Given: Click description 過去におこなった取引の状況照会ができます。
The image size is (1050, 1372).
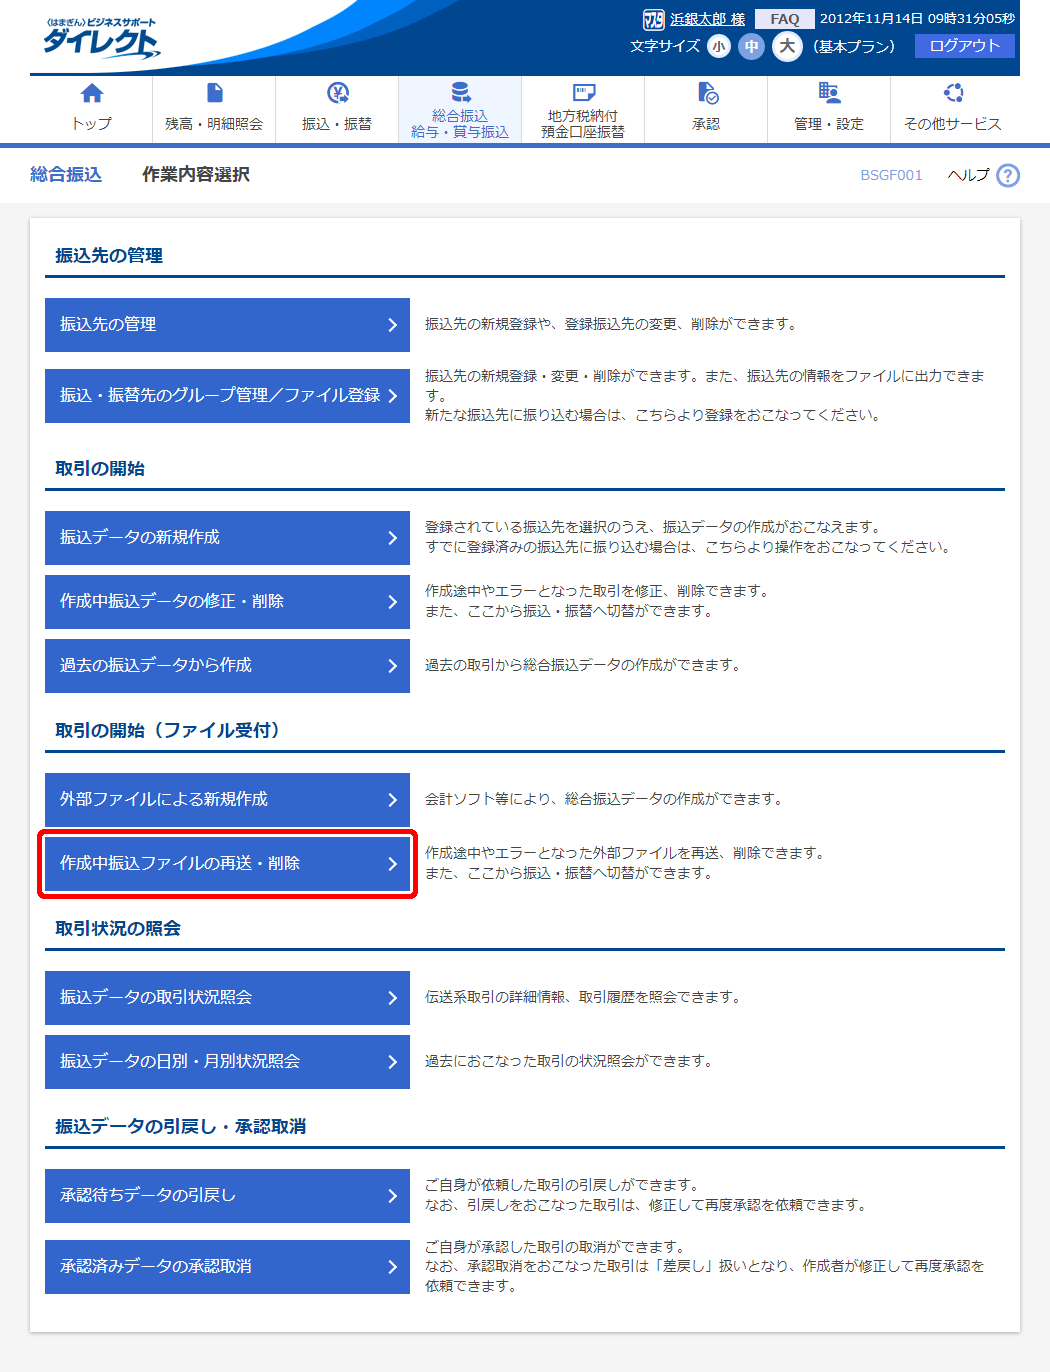Looking at the screenshot, I should click(568, 1061).
